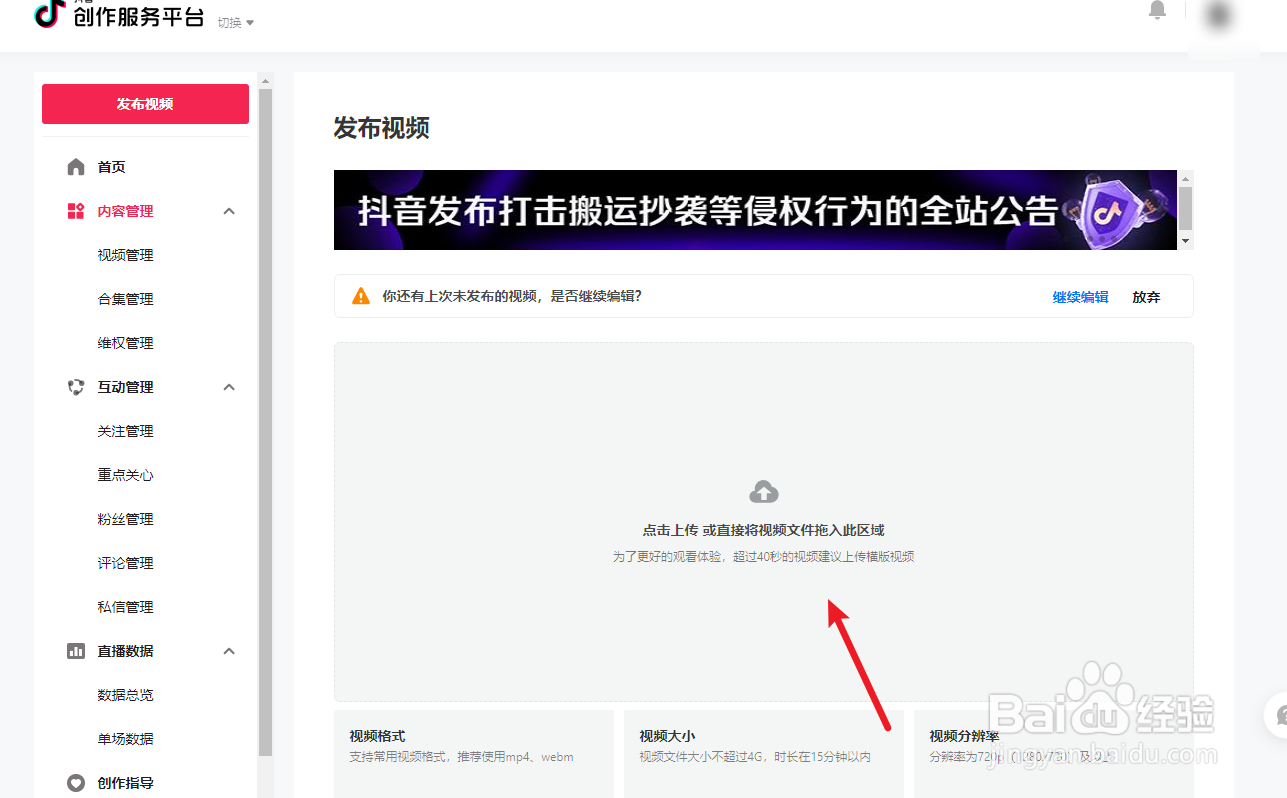Click the 继续编辑 link
The height and width of the screenshot is (798, 1287).
click(1080, 297)
